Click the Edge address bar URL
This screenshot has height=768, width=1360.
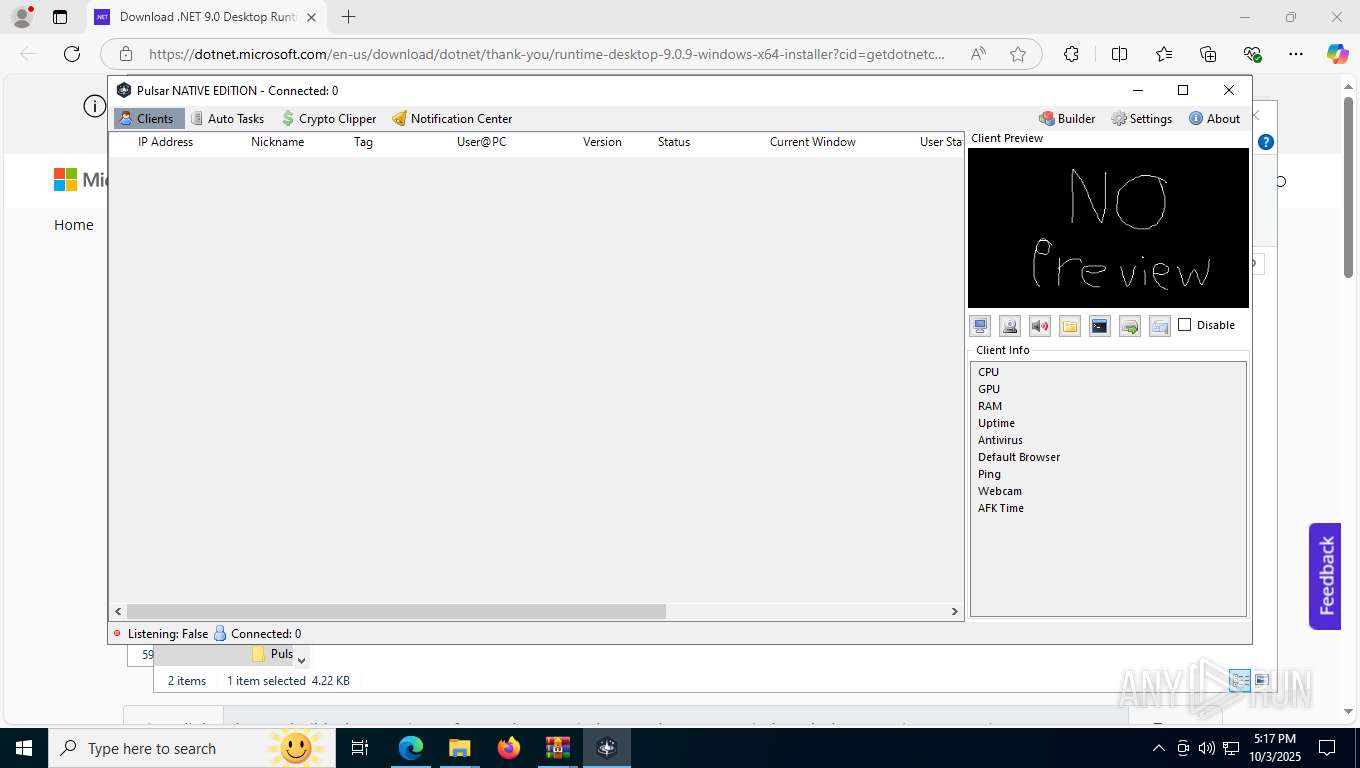pyautogui.click(x=547, y=54)
